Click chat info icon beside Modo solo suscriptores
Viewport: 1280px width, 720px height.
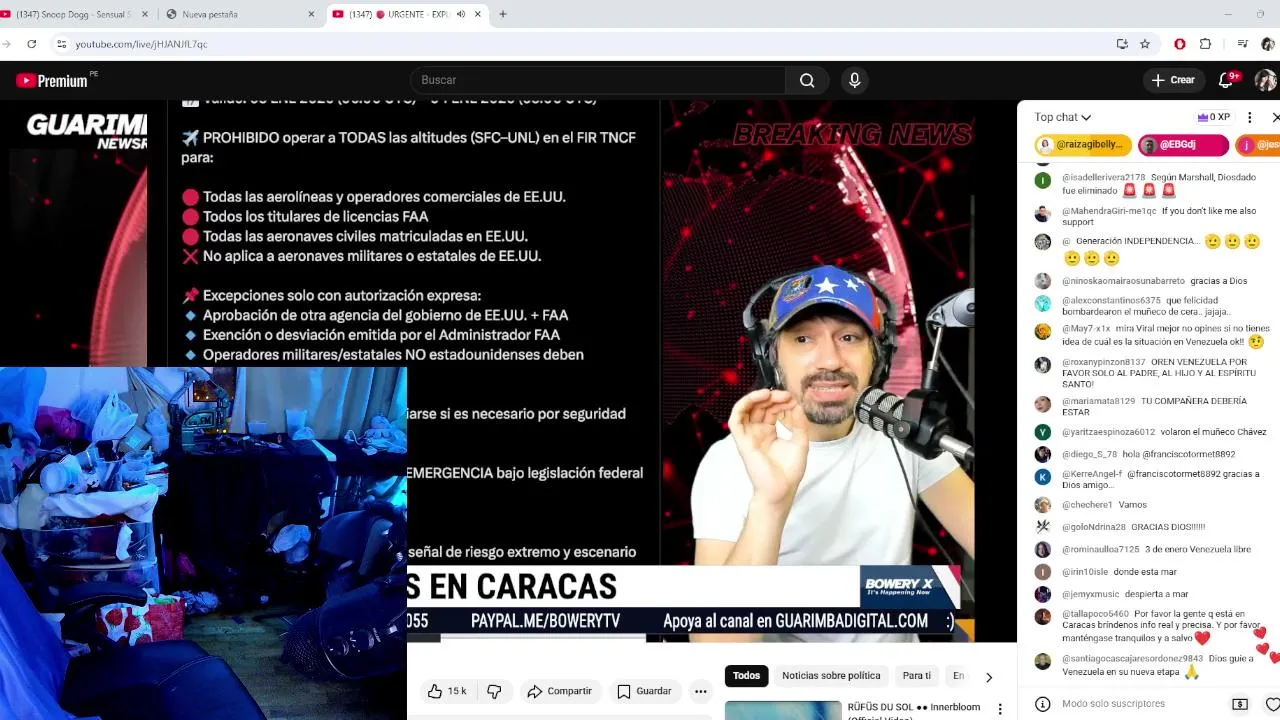point(1042,704)
